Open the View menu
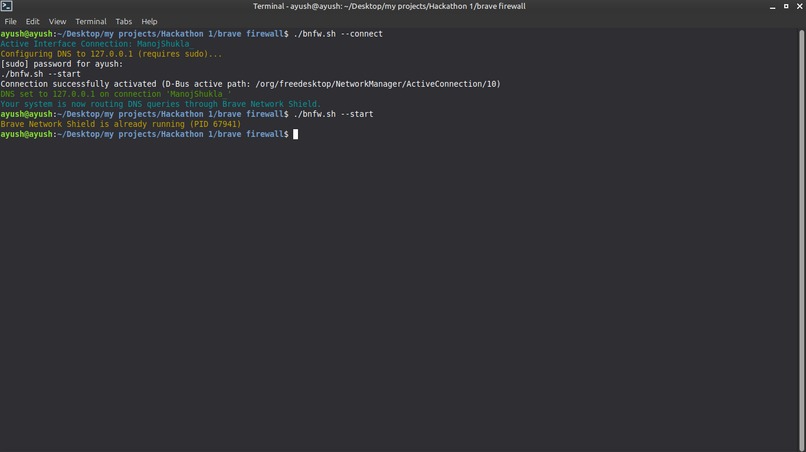The height and width of the screenshot is (452, 806). (57, 22)
